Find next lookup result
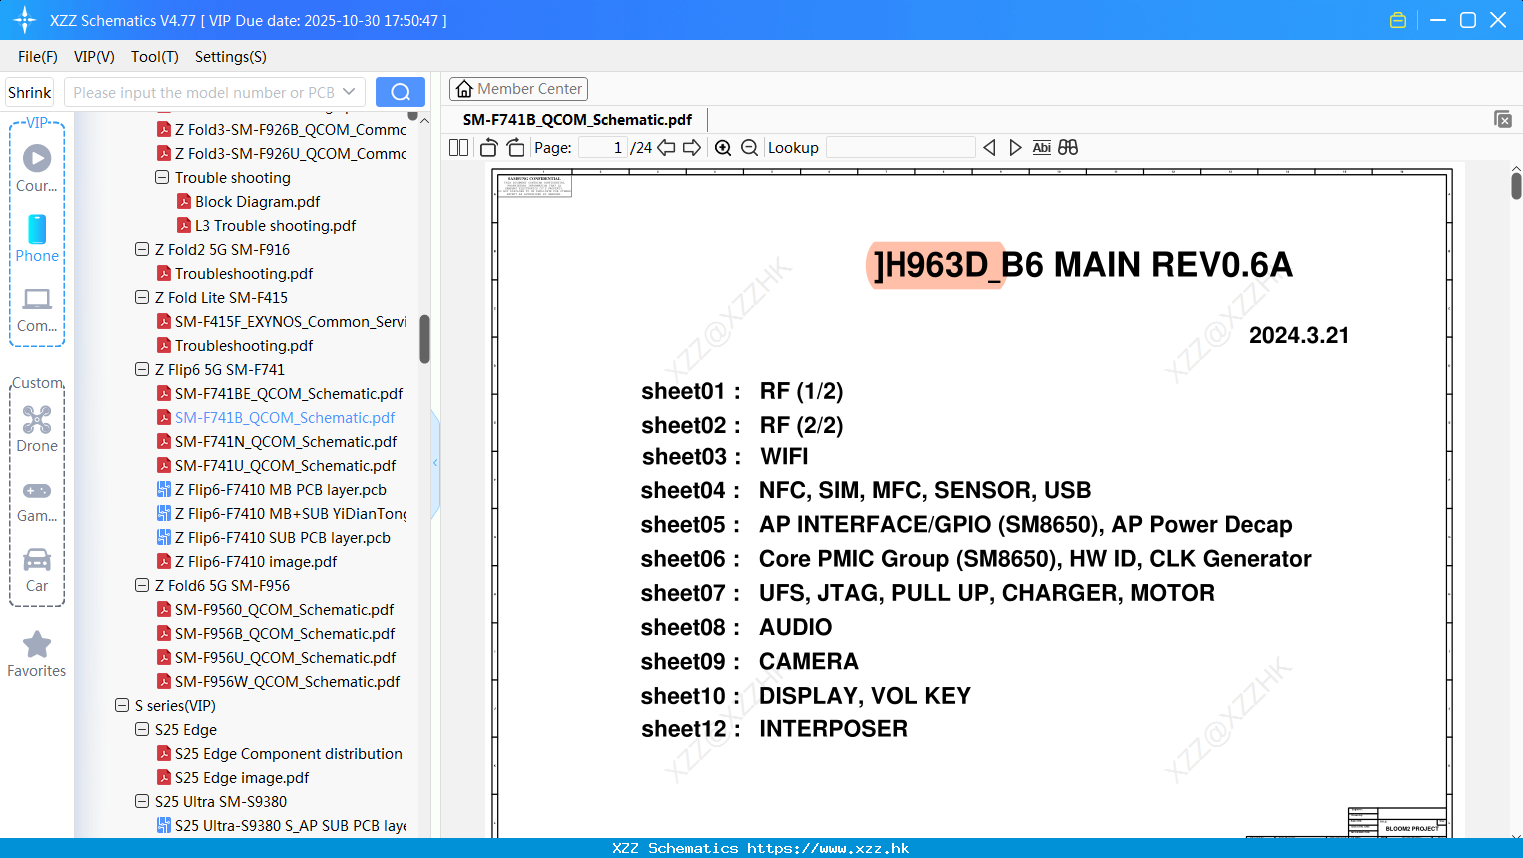 [x=1015, y=148]
